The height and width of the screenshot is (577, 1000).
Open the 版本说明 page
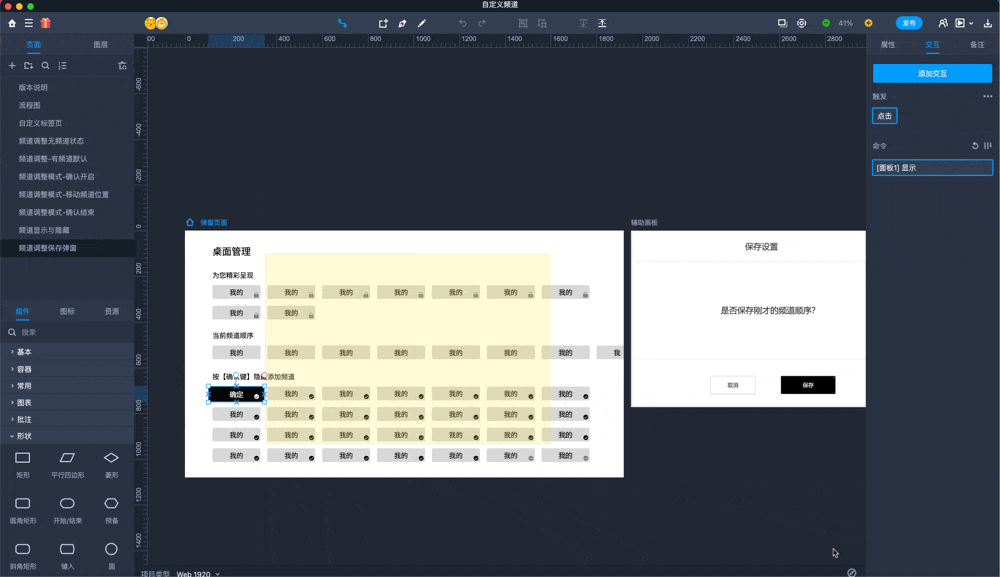click(x=33, y=87)
